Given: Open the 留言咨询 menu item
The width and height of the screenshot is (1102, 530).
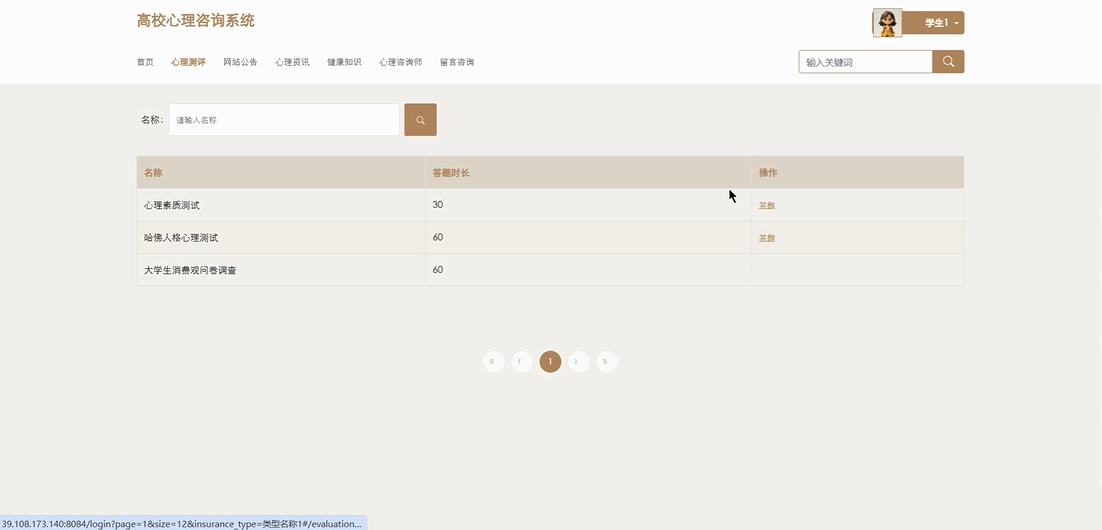Looking at the screenshot, I should tap(457, 62).
